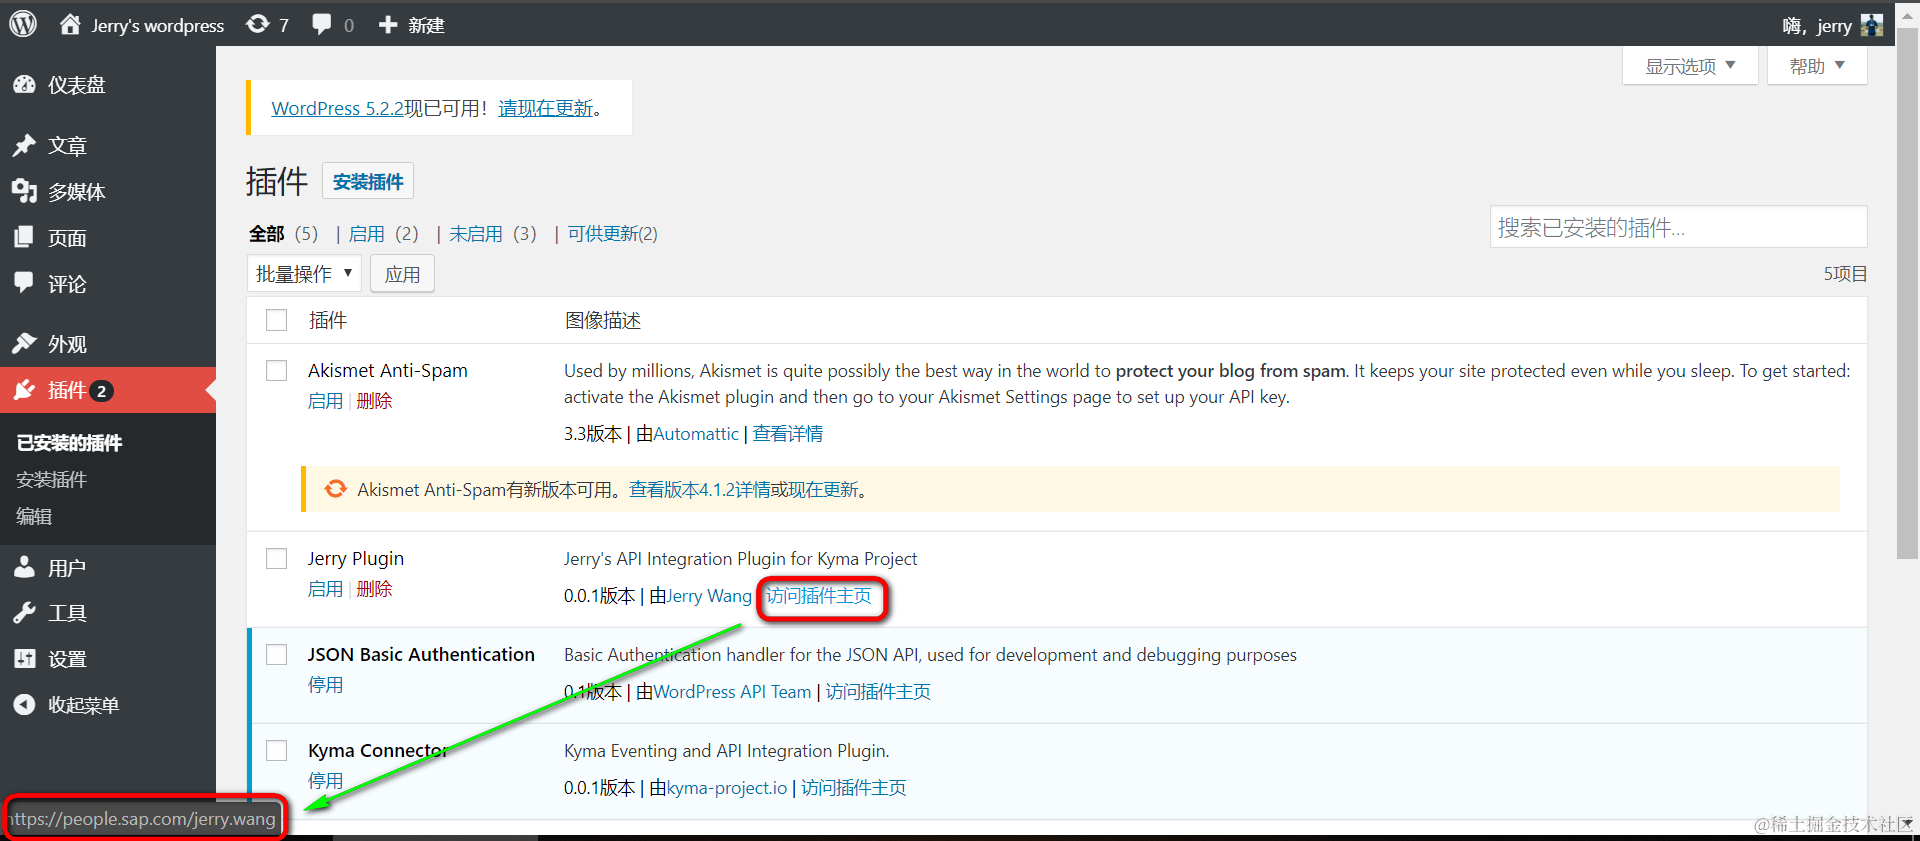Toggle the select-all plugins checkbox in header

[277, 320]
